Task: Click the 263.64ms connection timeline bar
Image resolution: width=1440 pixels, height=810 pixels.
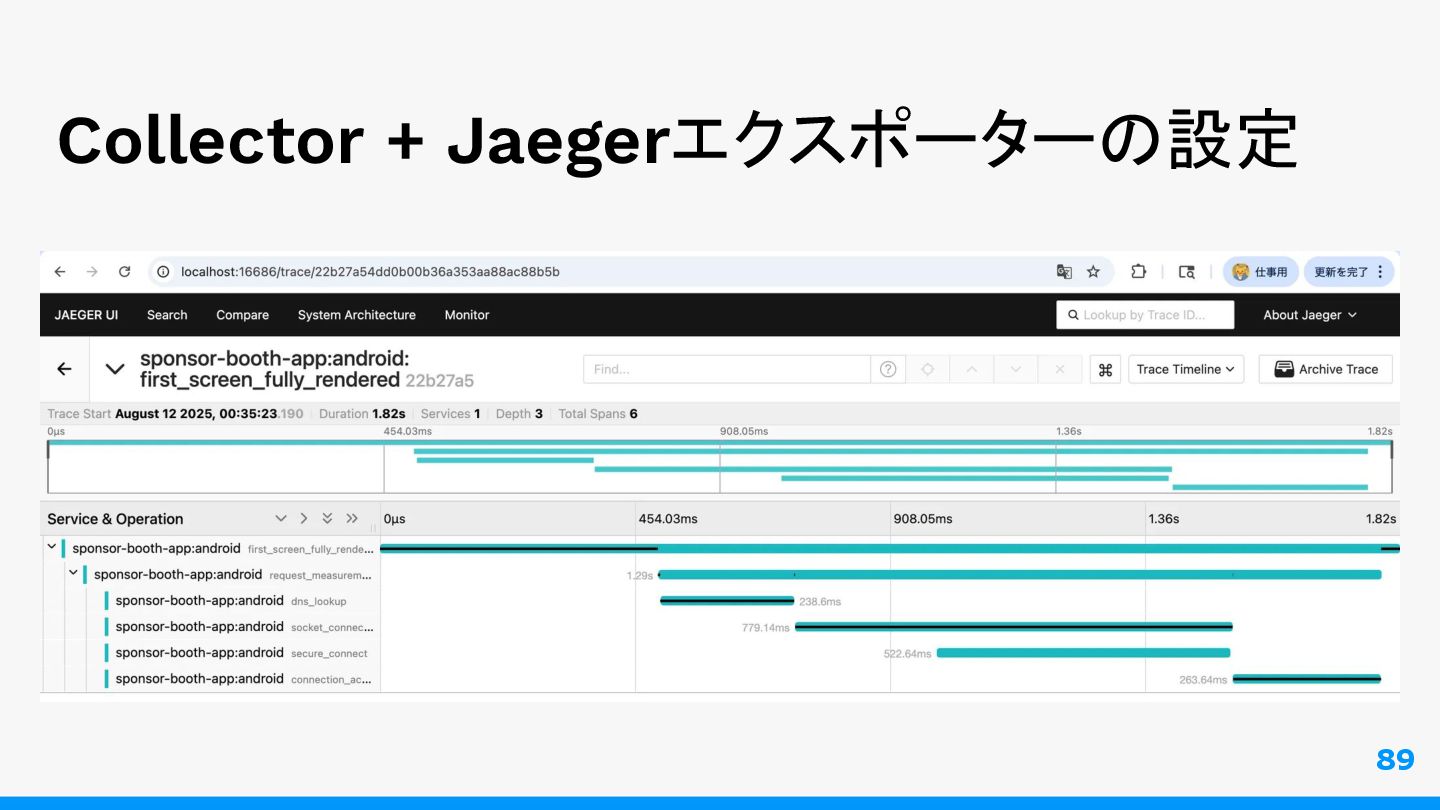Action: (1307, 679)
